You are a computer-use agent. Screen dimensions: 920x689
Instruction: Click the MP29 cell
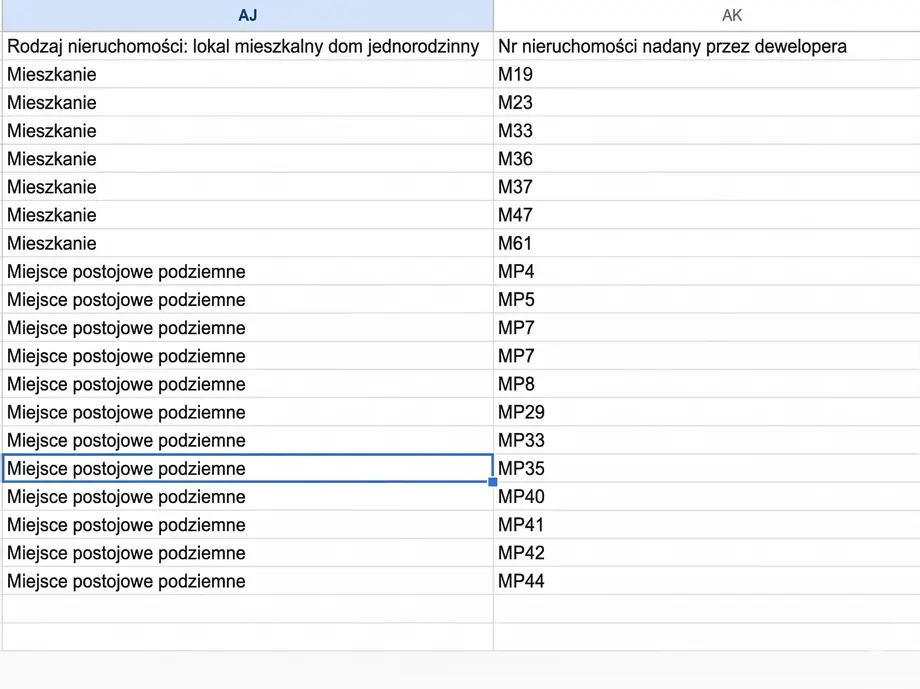[706, 412]
